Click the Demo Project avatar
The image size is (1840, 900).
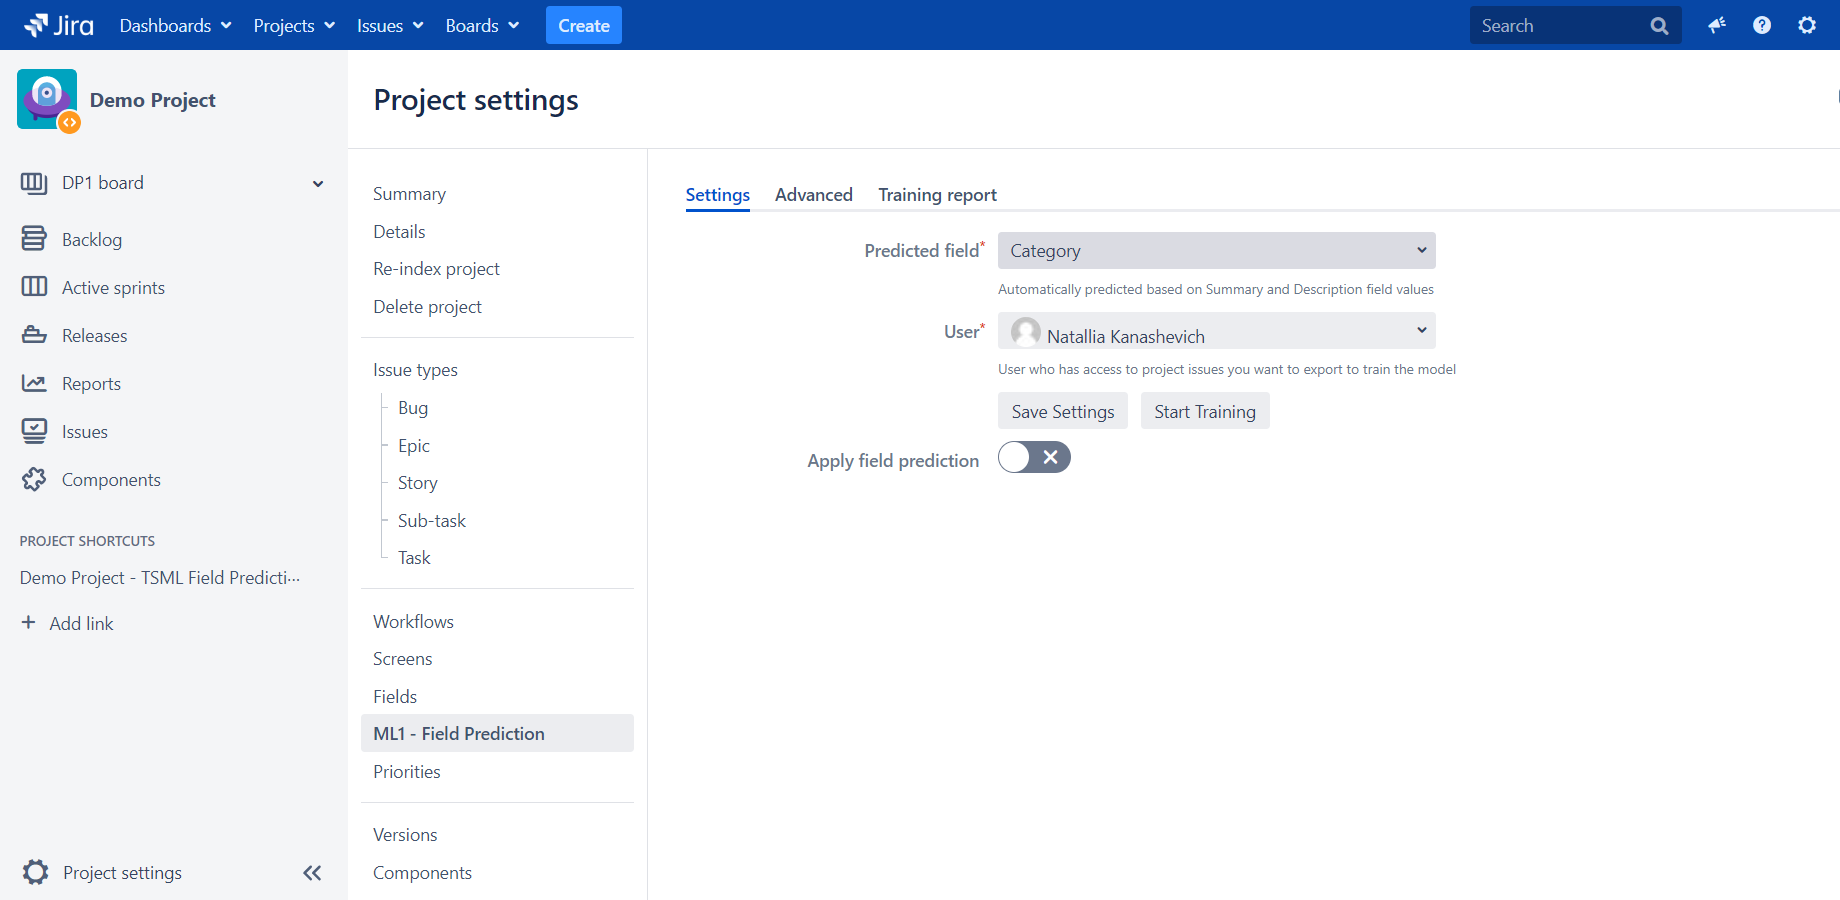click(47, 99)
